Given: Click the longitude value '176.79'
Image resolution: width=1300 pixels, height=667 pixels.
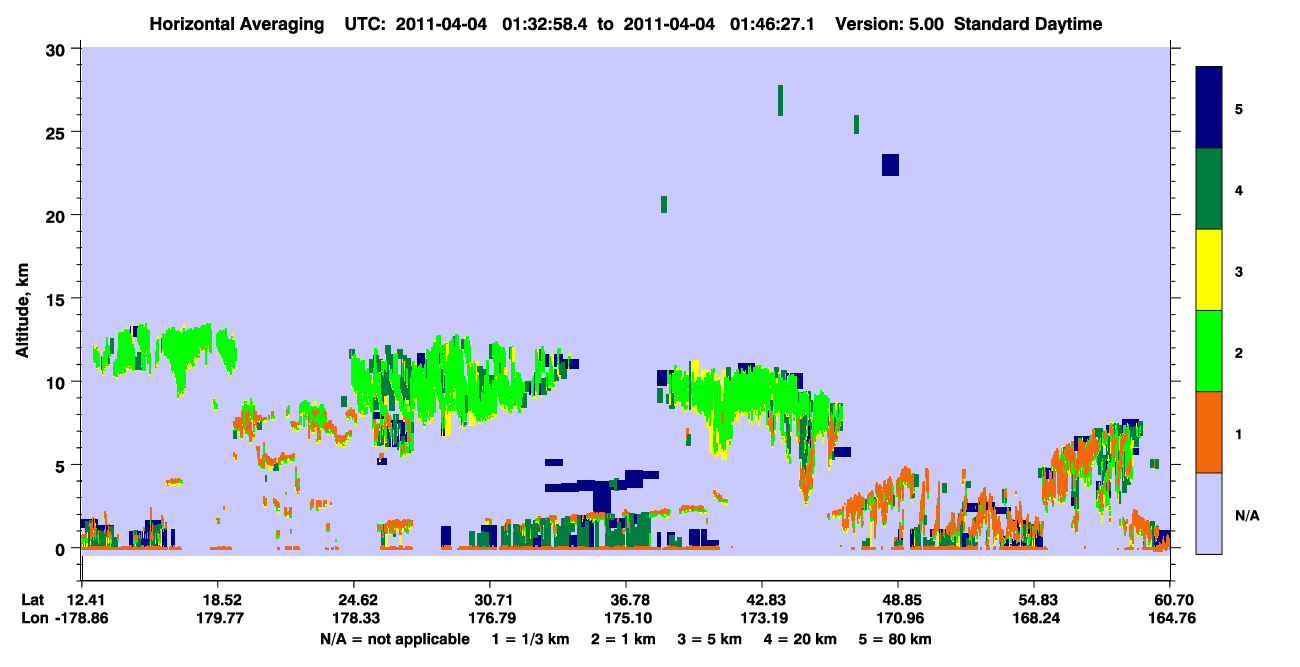Looking at the screenshot, I should point(490,618).
